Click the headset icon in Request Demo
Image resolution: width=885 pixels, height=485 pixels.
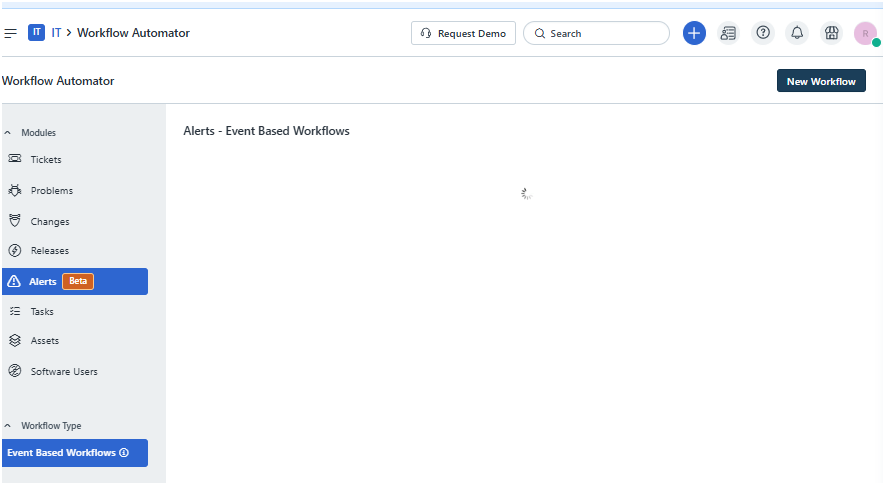click(x=426, y=33)
